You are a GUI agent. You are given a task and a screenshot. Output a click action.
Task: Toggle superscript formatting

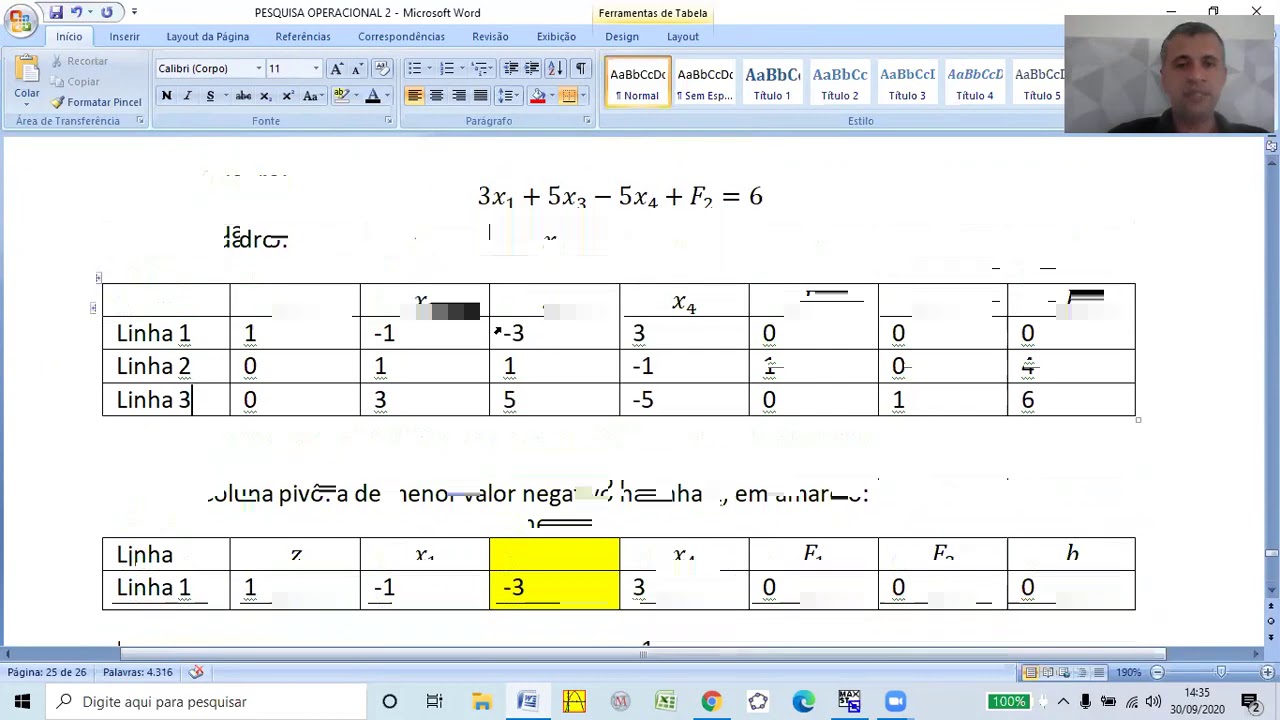point(287,96)
